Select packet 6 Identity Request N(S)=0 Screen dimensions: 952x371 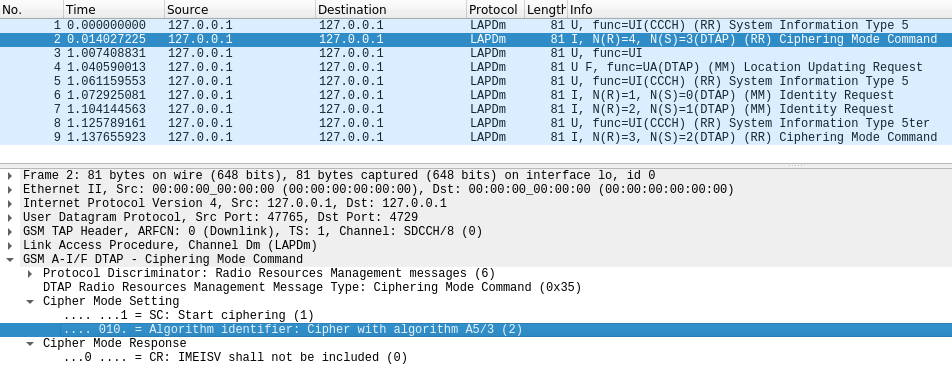[x=476, y=95]
